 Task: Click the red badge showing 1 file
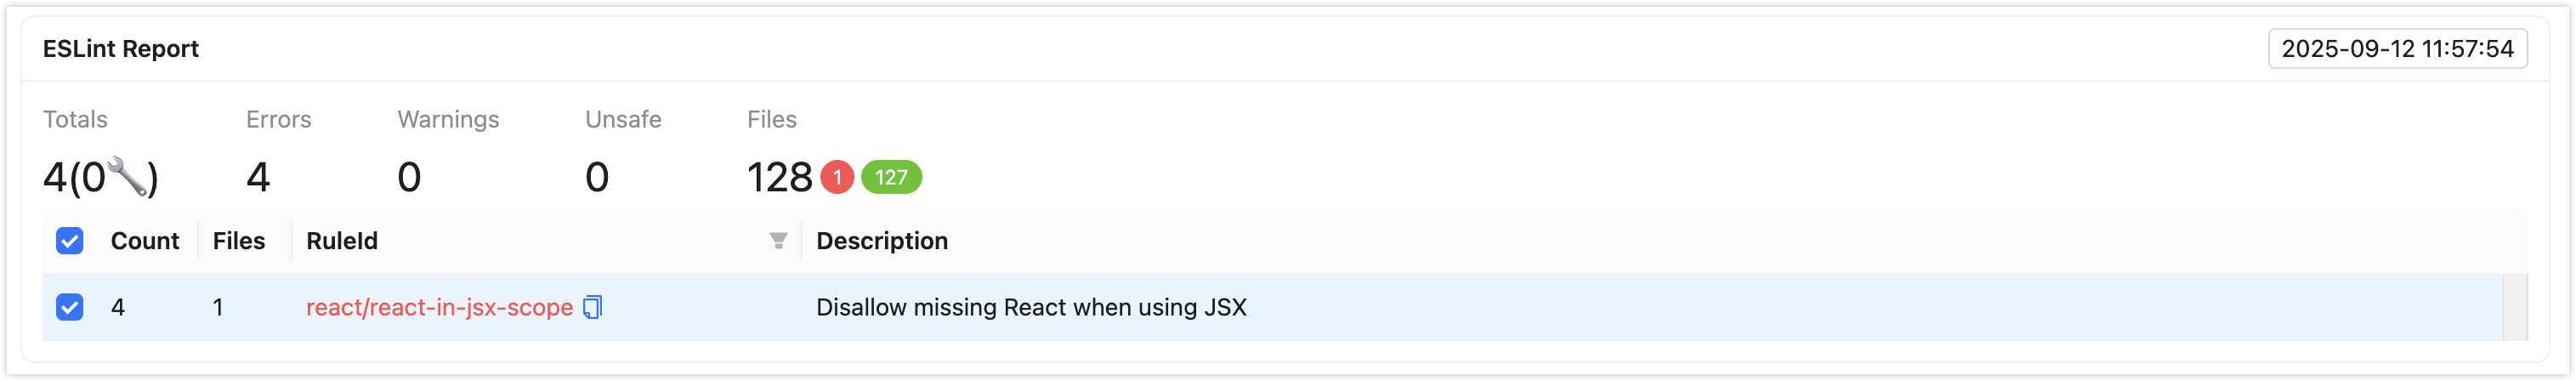point(836,177)
